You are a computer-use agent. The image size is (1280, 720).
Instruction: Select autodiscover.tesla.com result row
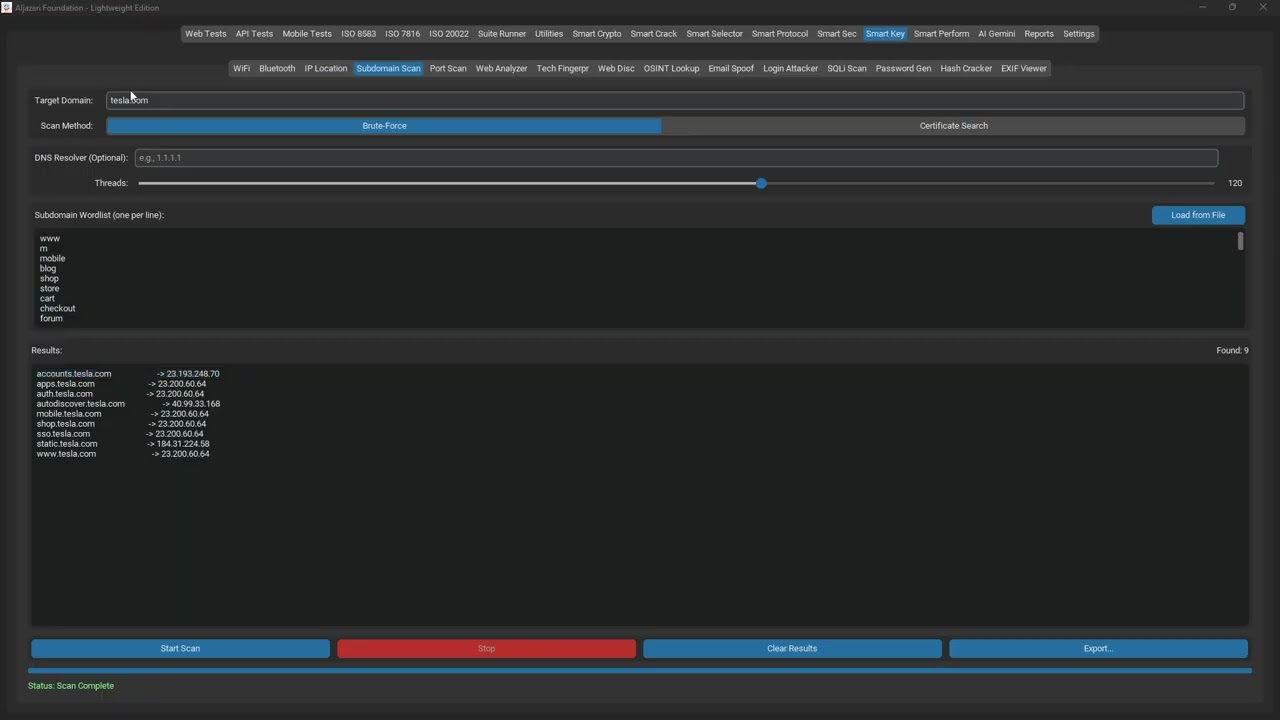tap(128, 404)
